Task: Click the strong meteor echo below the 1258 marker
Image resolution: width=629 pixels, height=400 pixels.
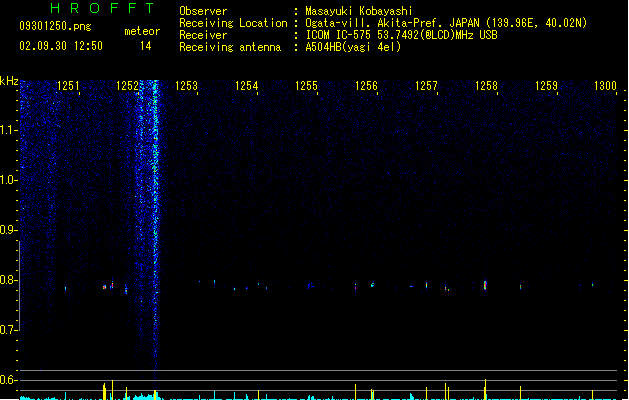Action: pos(485,285)
